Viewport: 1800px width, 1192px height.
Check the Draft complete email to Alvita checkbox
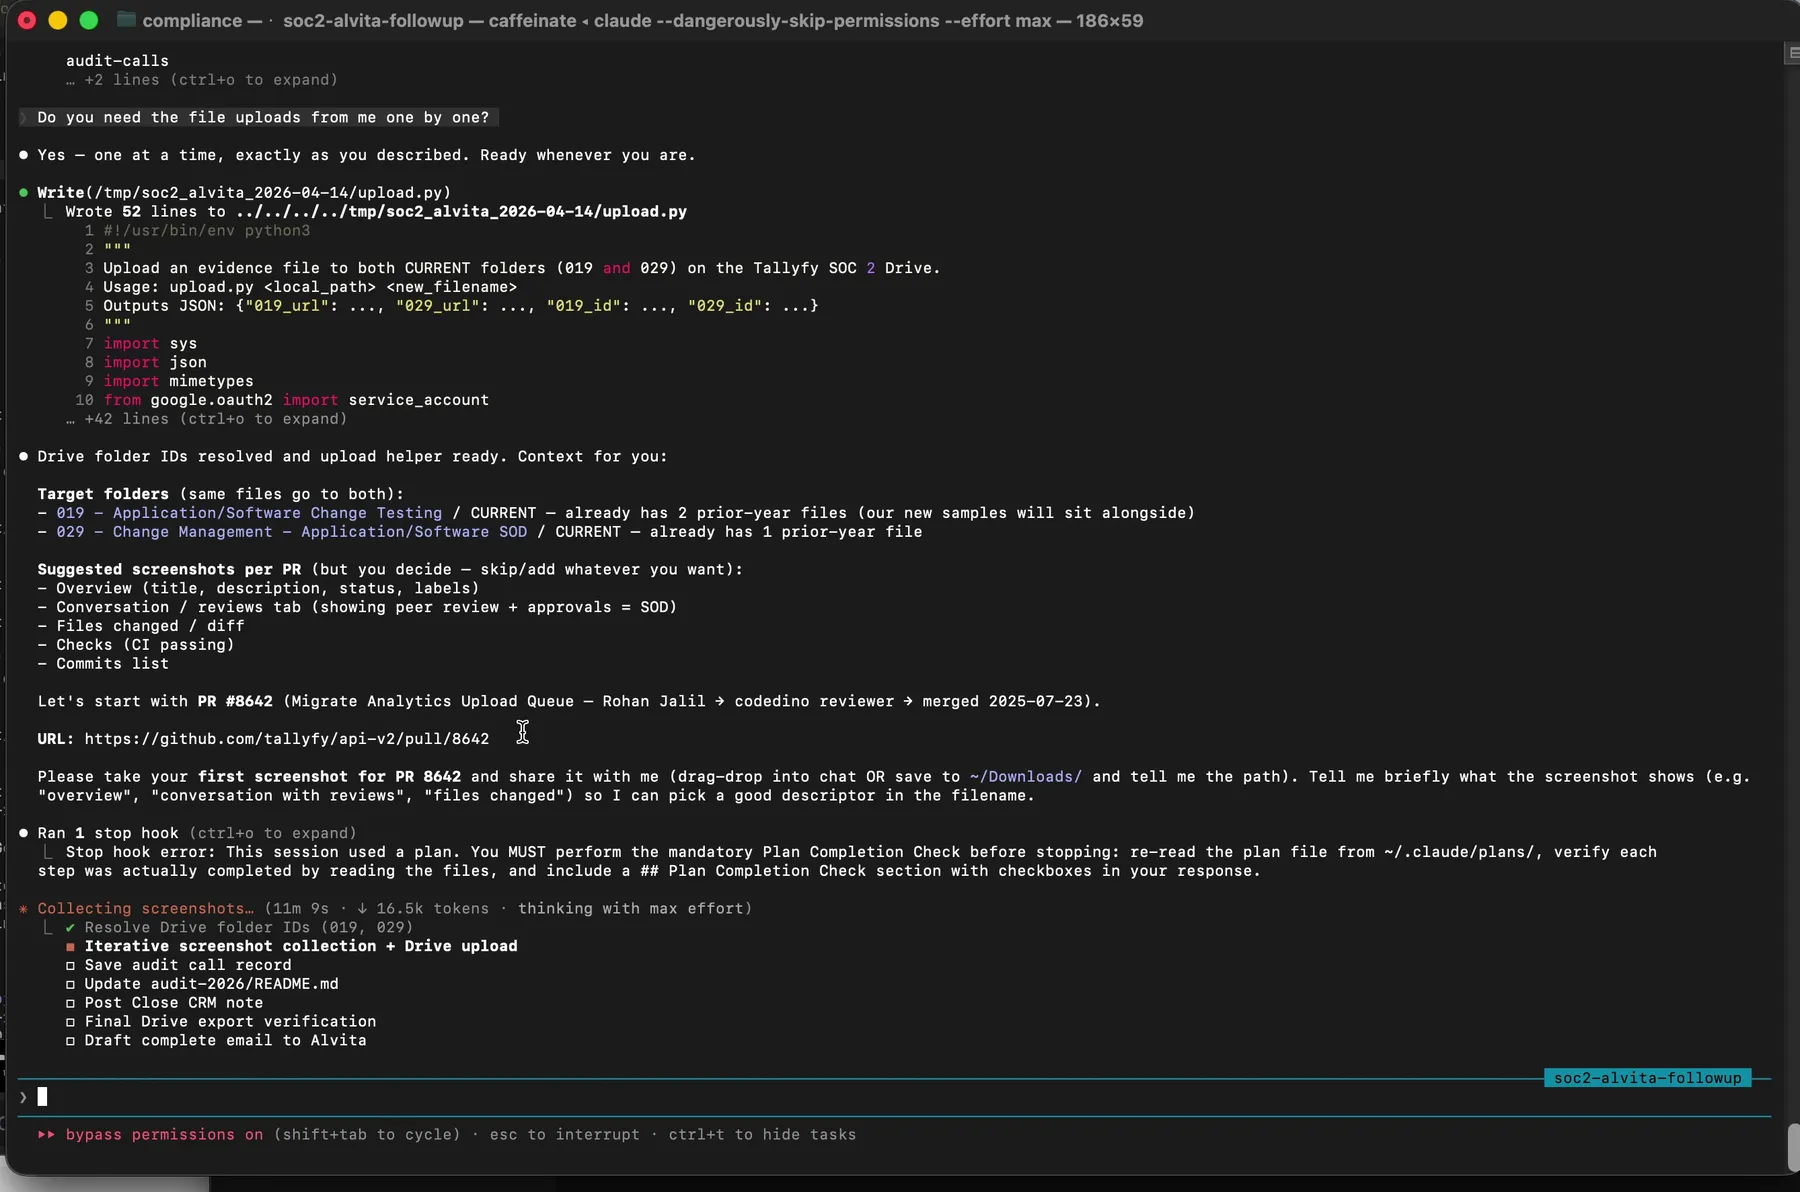(70, 1041)
